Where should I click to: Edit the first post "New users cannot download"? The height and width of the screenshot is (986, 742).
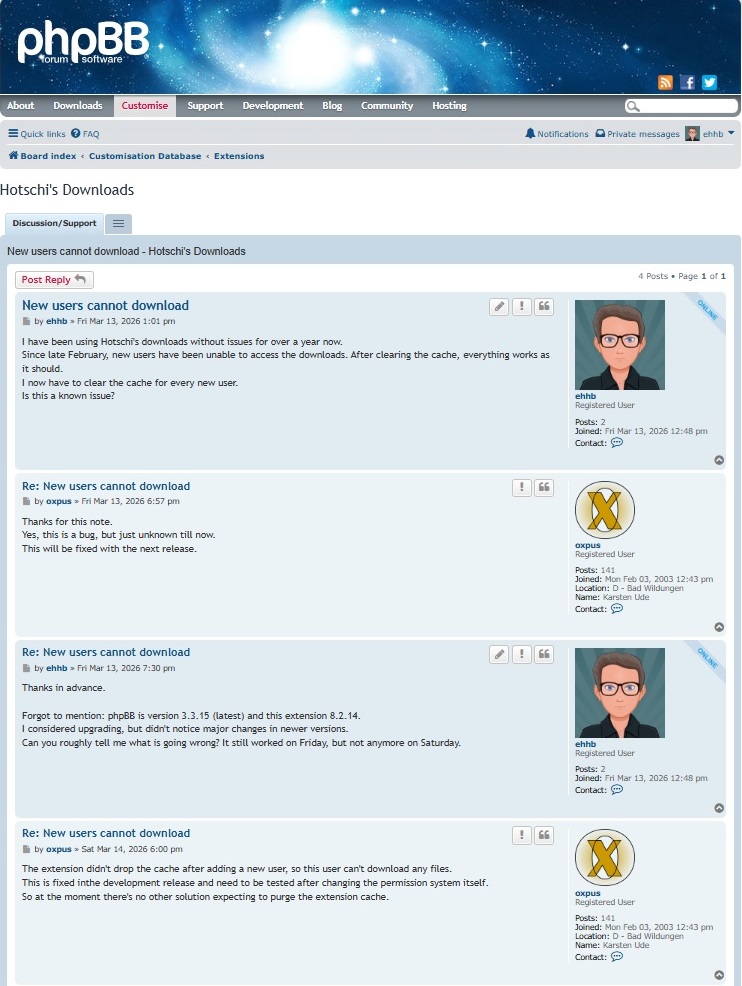pos(499,307)
